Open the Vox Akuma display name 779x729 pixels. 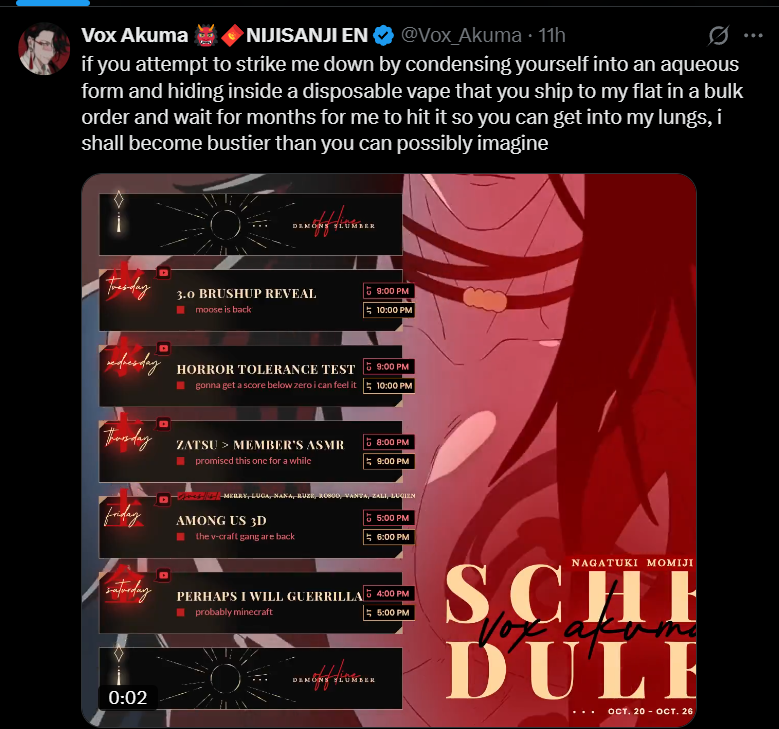(x=135, y=35)
